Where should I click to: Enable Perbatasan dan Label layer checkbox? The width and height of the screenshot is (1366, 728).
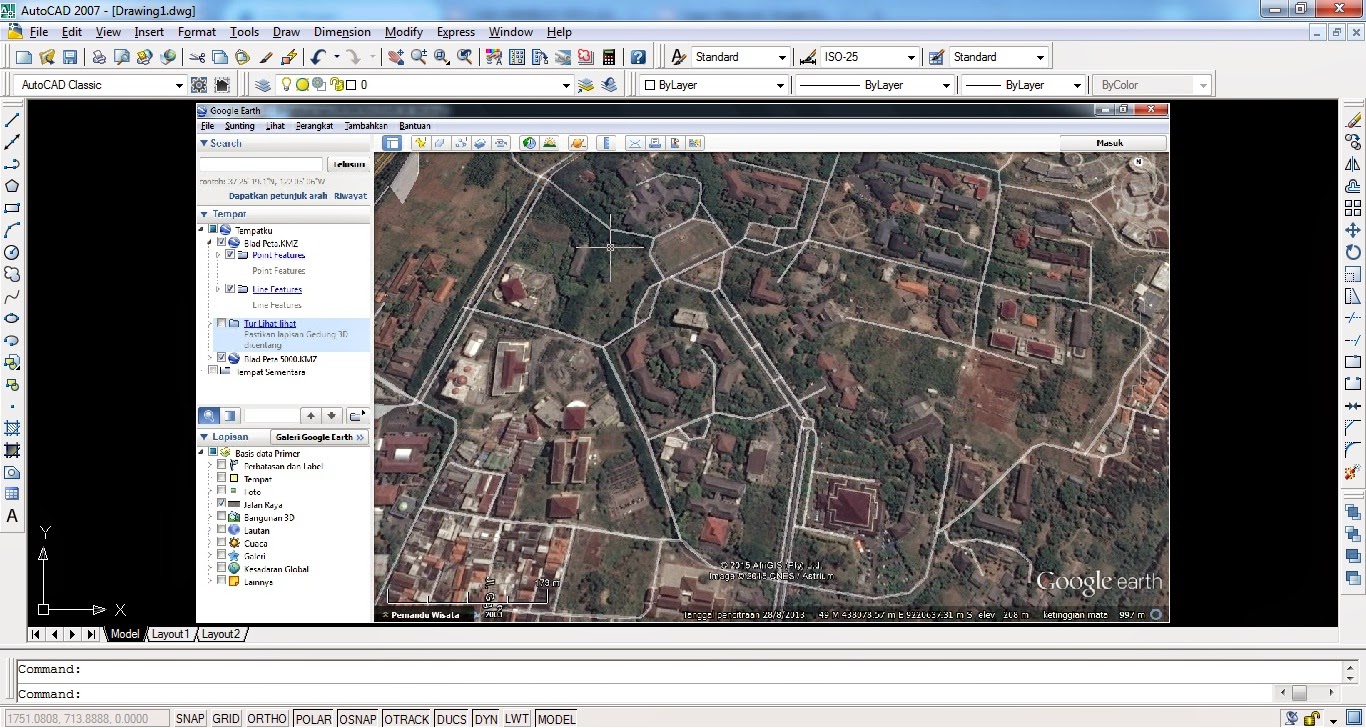tap(221, 466)
